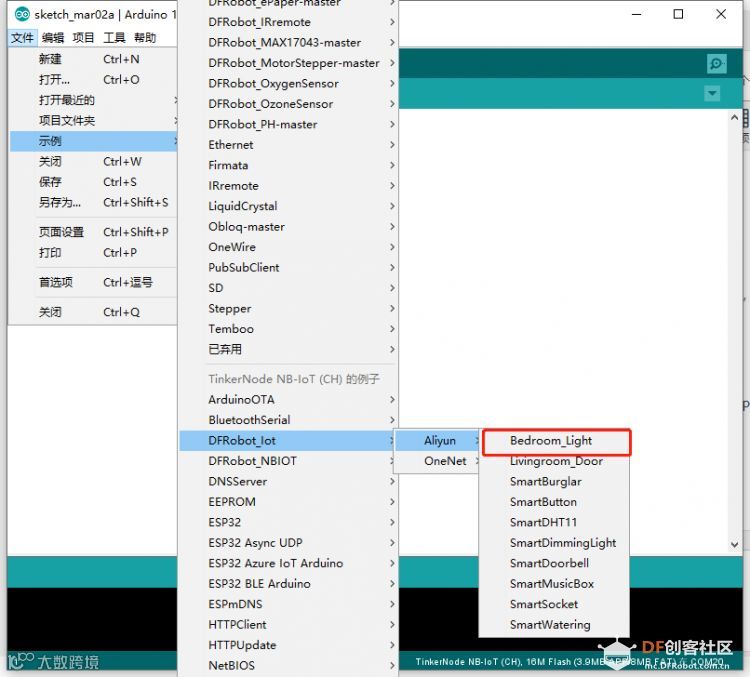
Task: Expand 项目文件夹 submenu
Action: pyautogui.click(x=93, y=121)
